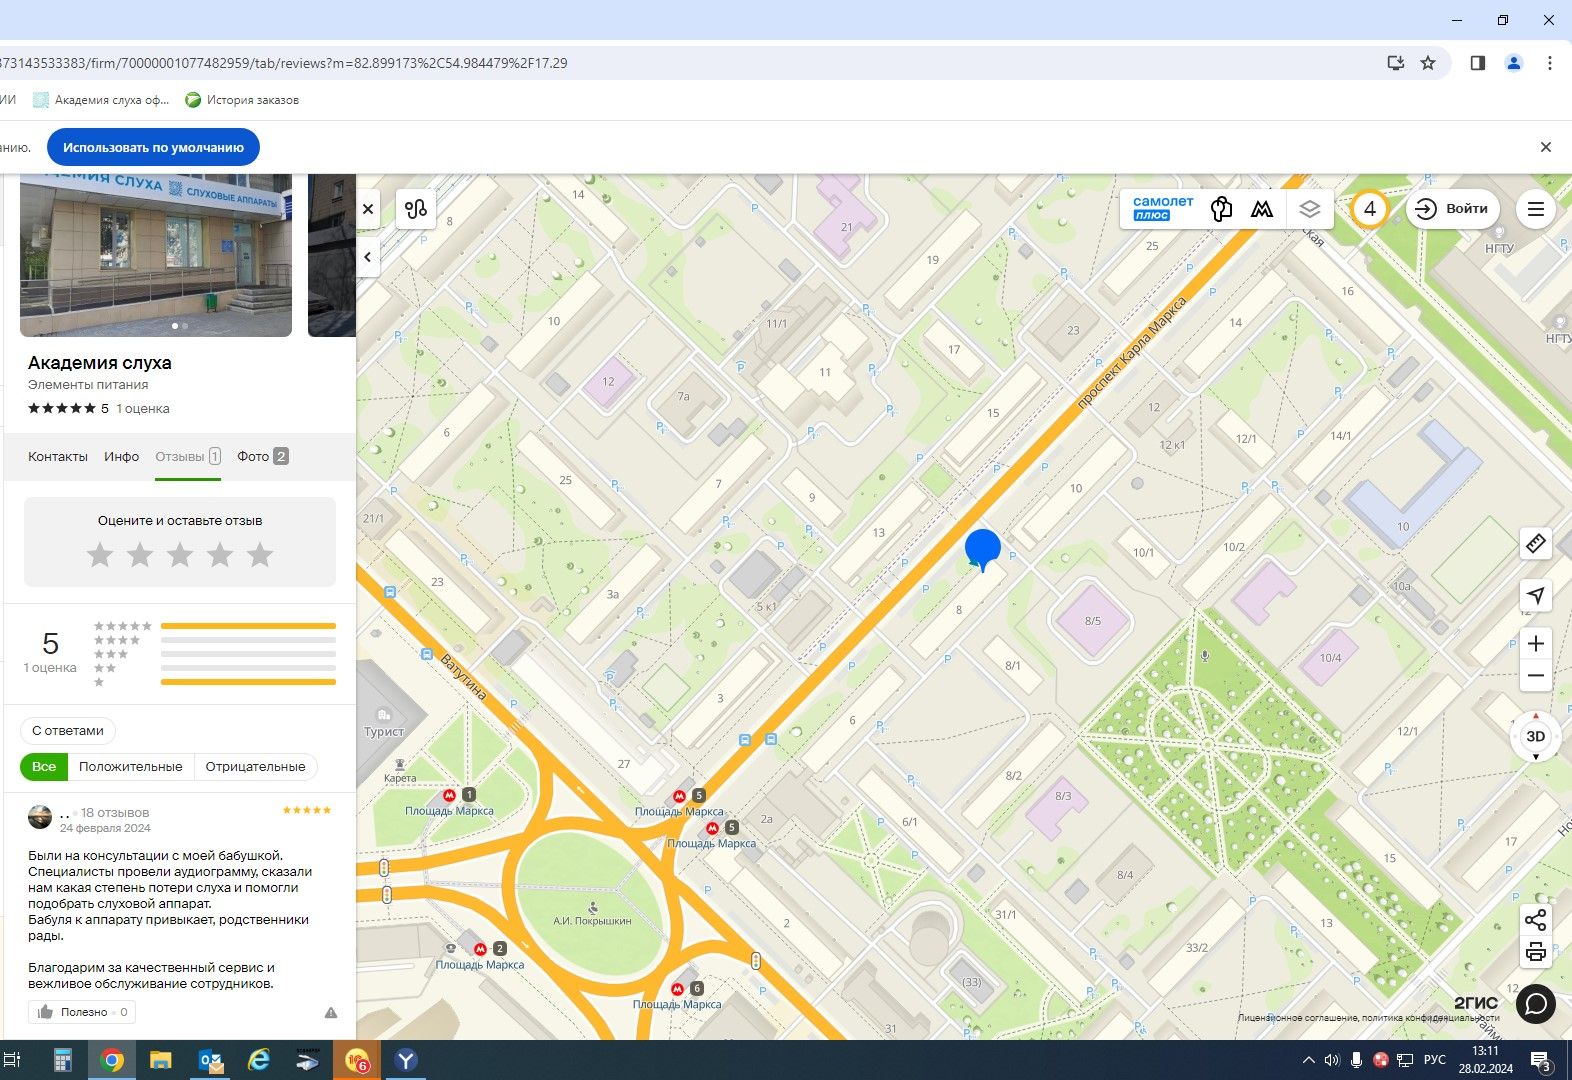The width and height of the screenshot is (1572, 1080).
Task: Zoom in on the map
Action: coord(1535,643)
